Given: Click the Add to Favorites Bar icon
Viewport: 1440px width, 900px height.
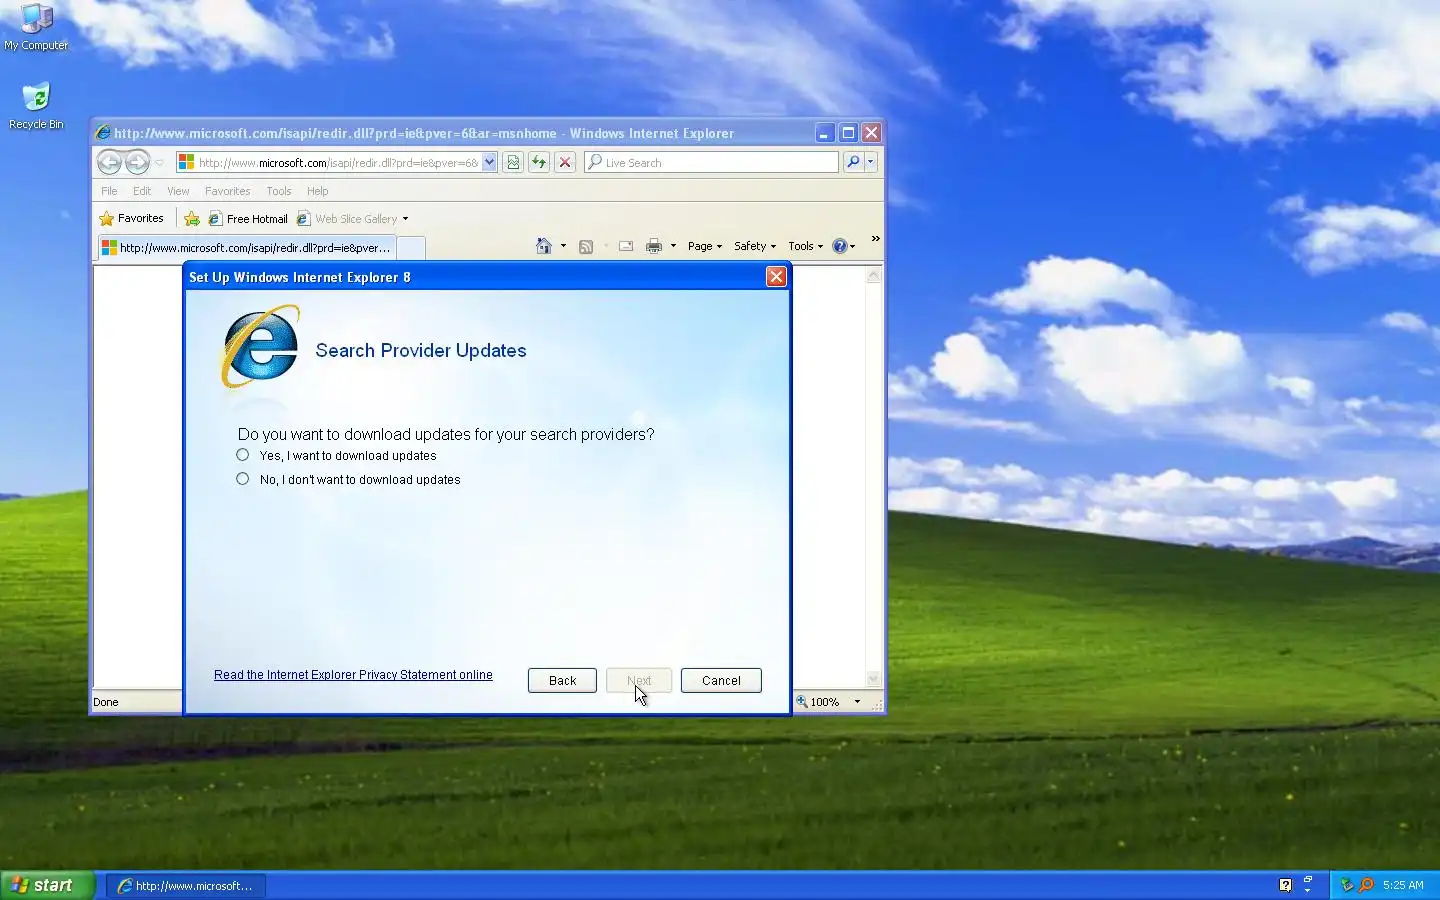Looking at the screenshot, I should click(192, 218).
